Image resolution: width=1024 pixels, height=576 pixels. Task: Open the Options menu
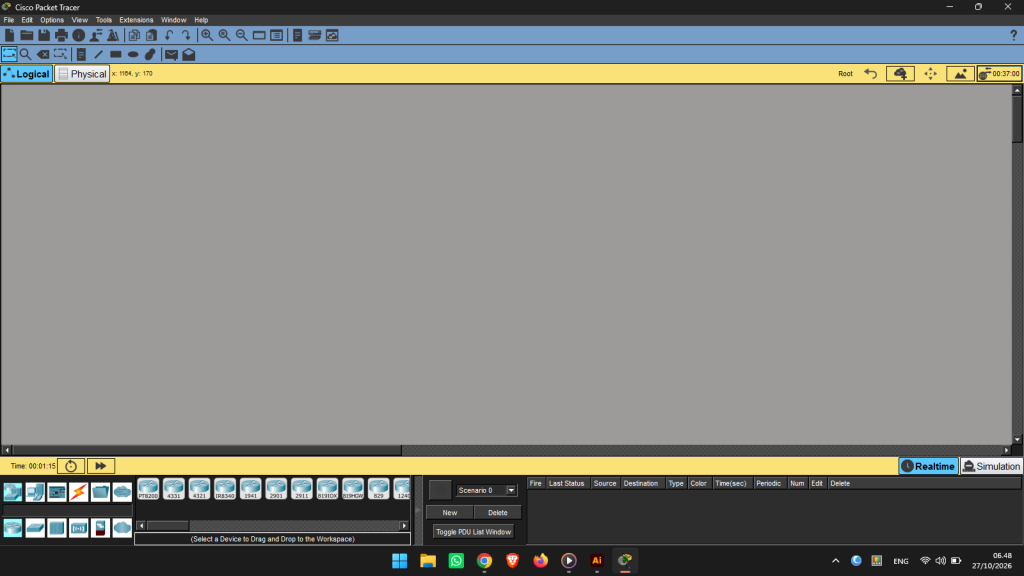[52, 20]
